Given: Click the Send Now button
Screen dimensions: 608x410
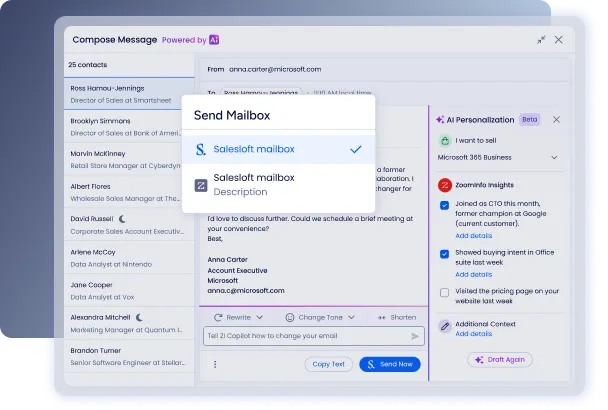Looking at the screenshot, I should (390, 364).
